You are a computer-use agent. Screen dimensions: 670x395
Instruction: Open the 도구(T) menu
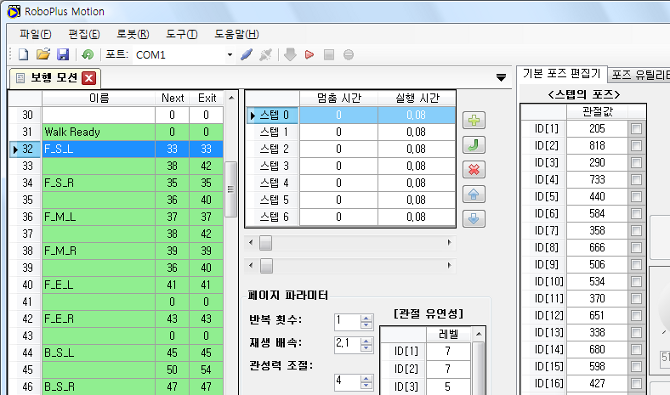point(182,34)
